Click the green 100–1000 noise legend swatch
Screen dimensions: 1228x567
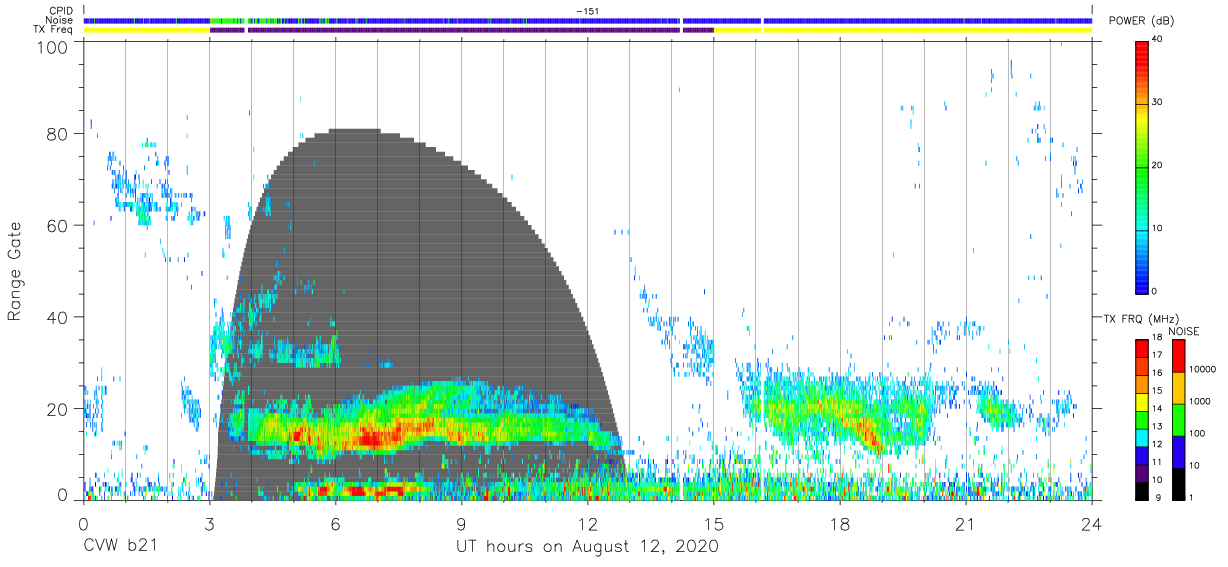point(1178,420)
